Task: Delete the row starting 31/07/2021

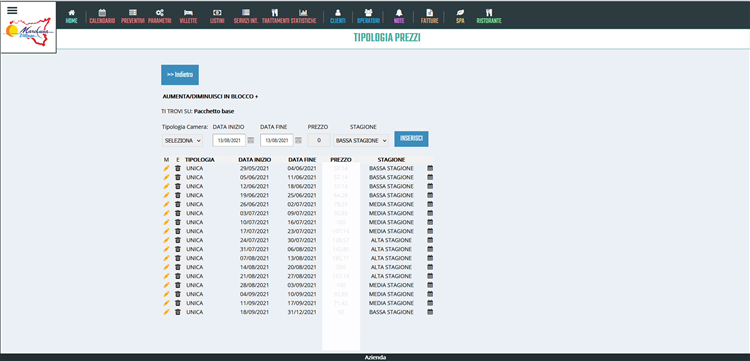Action: click(177, 249)
